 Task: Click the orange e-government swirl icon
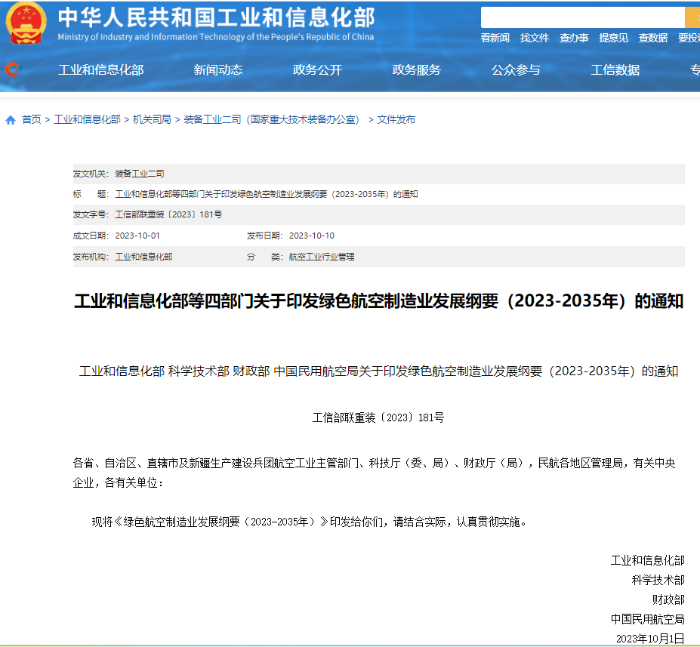click(x=12, y=69)
